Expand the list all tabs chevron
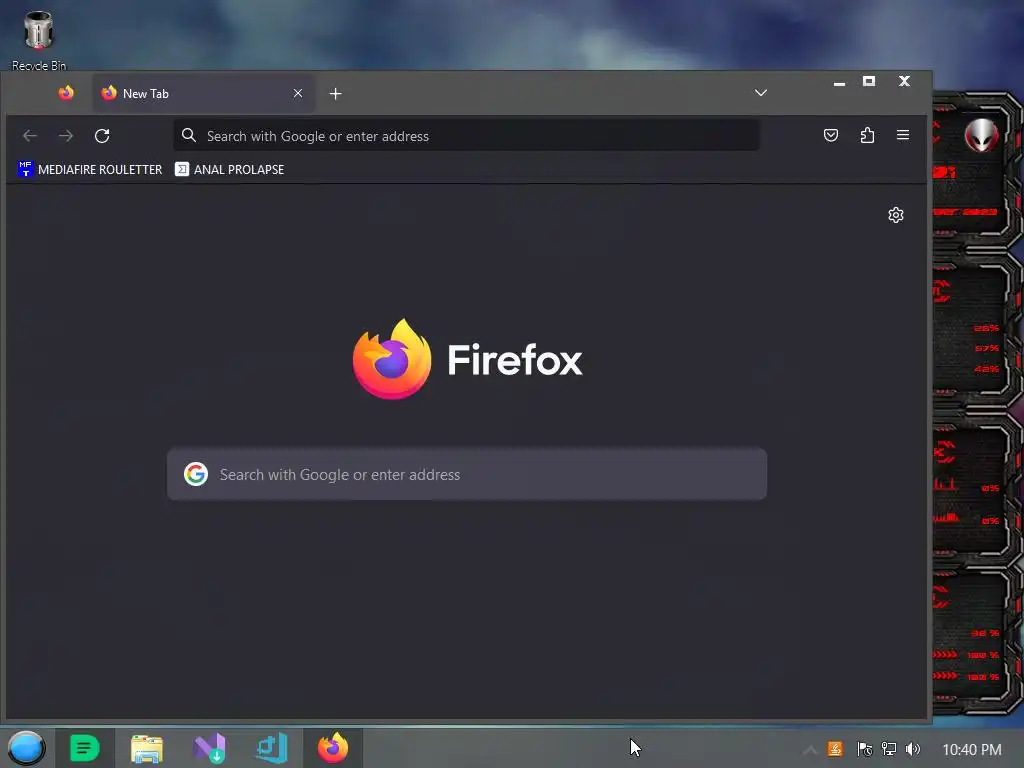Viewport: 1024px width, 768px height. click(761, 93)
